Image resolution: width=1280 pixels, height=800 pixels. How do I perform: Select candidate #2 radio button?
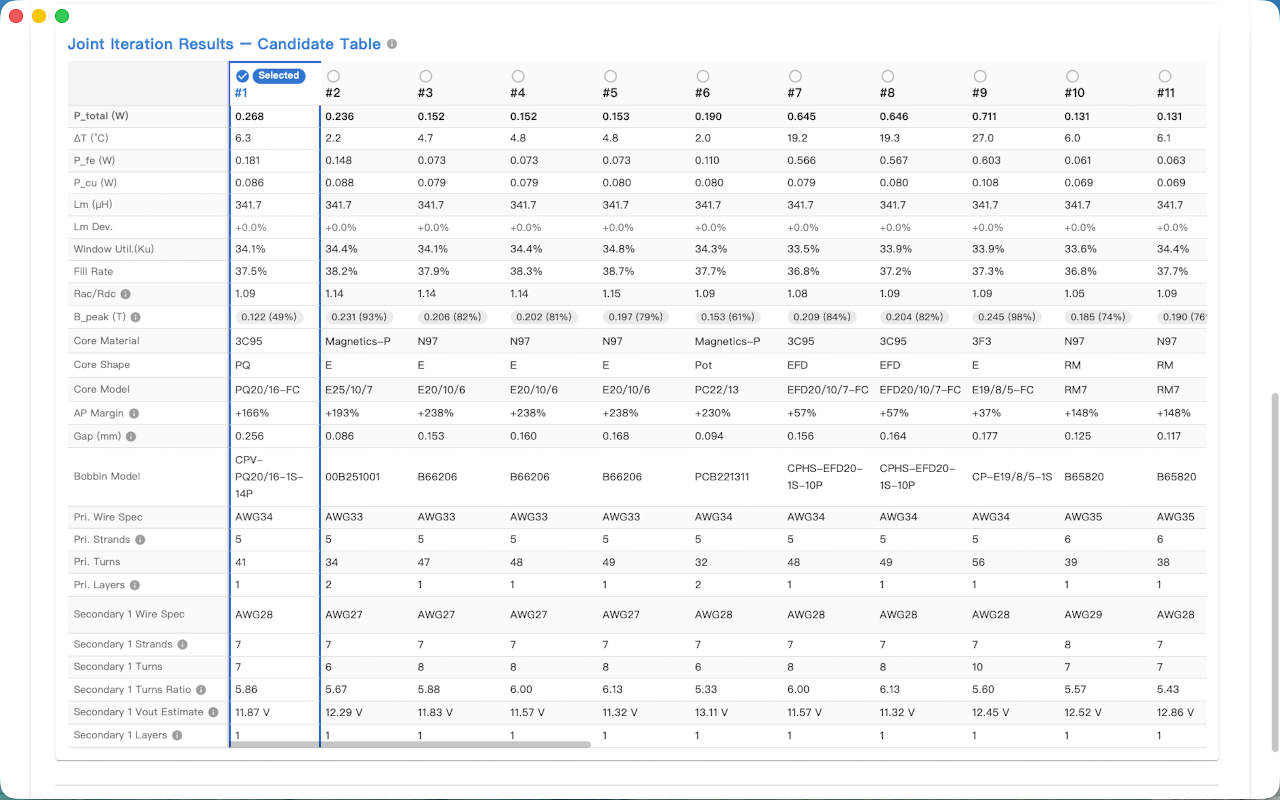click(x=333, y=76)
